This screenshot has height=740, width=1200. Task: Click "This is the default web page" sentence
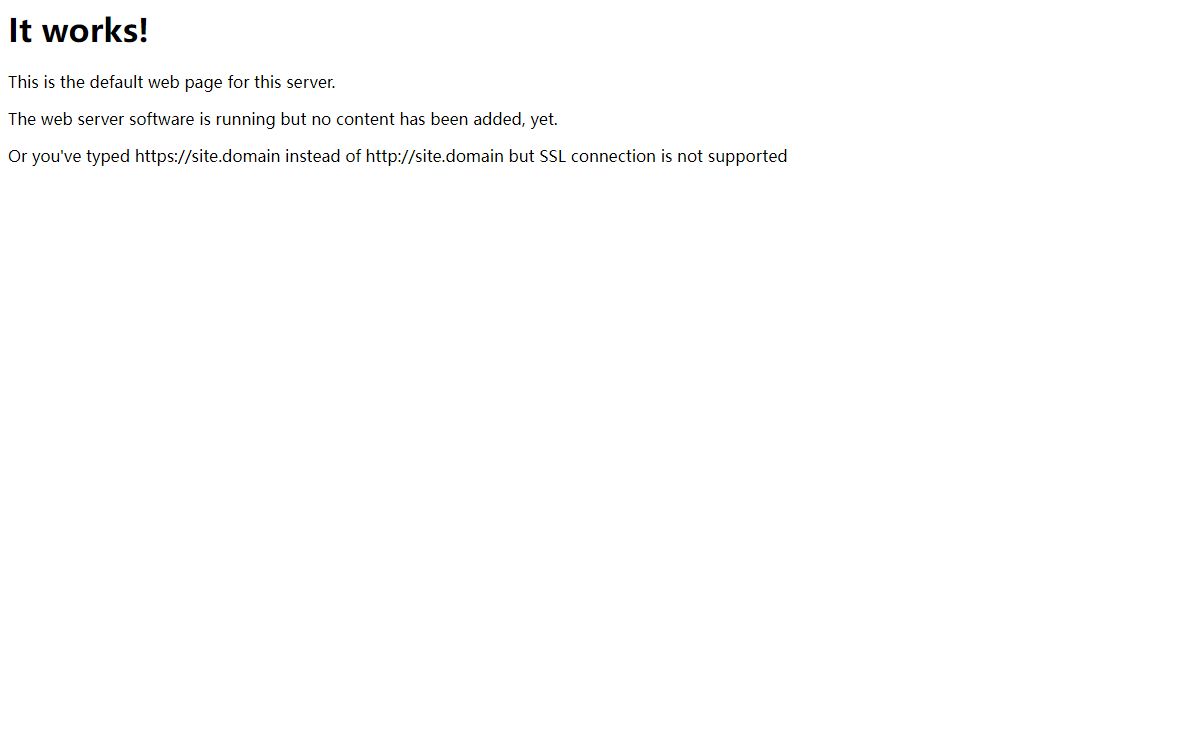(x=172, y=82)
